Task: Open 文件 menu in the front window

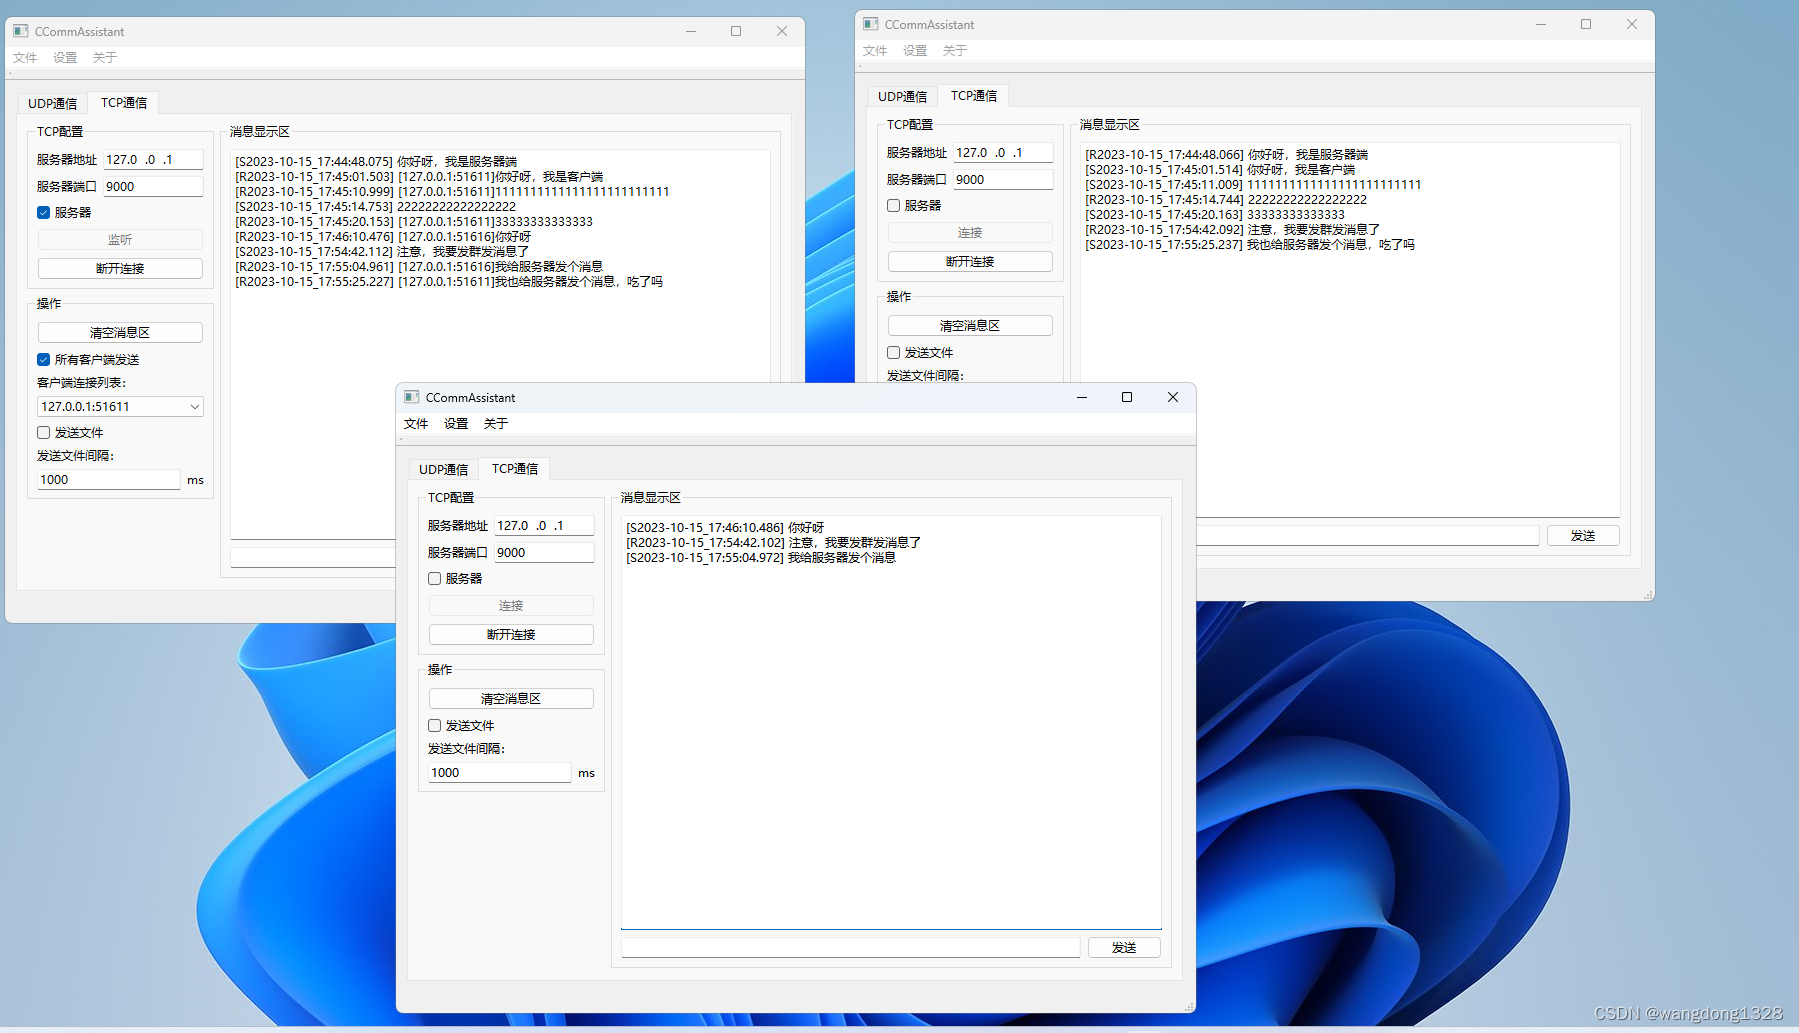Action: point(416,423)
